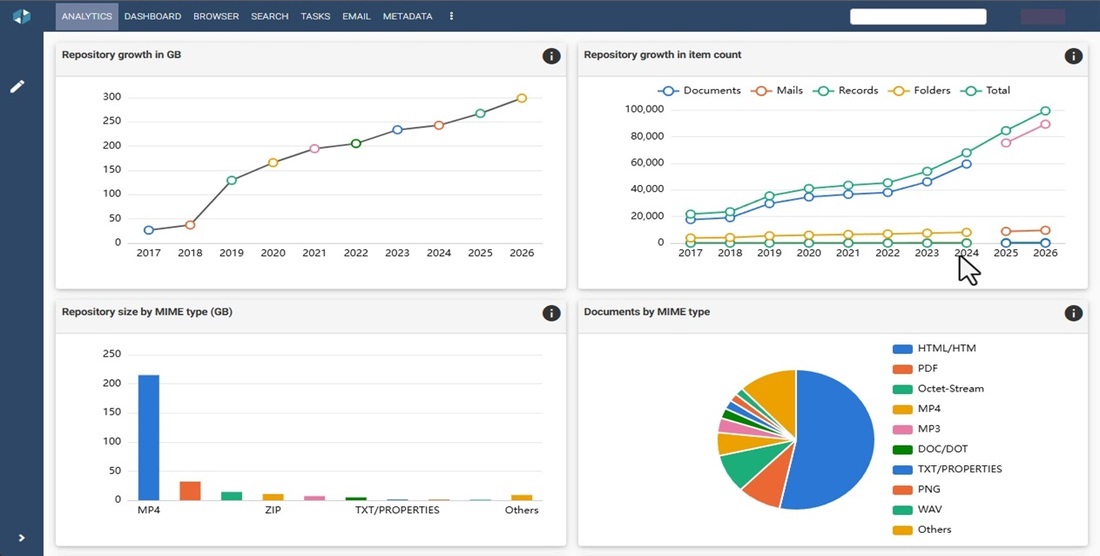Open info for Documents by MIME type

coord(1073,313)
